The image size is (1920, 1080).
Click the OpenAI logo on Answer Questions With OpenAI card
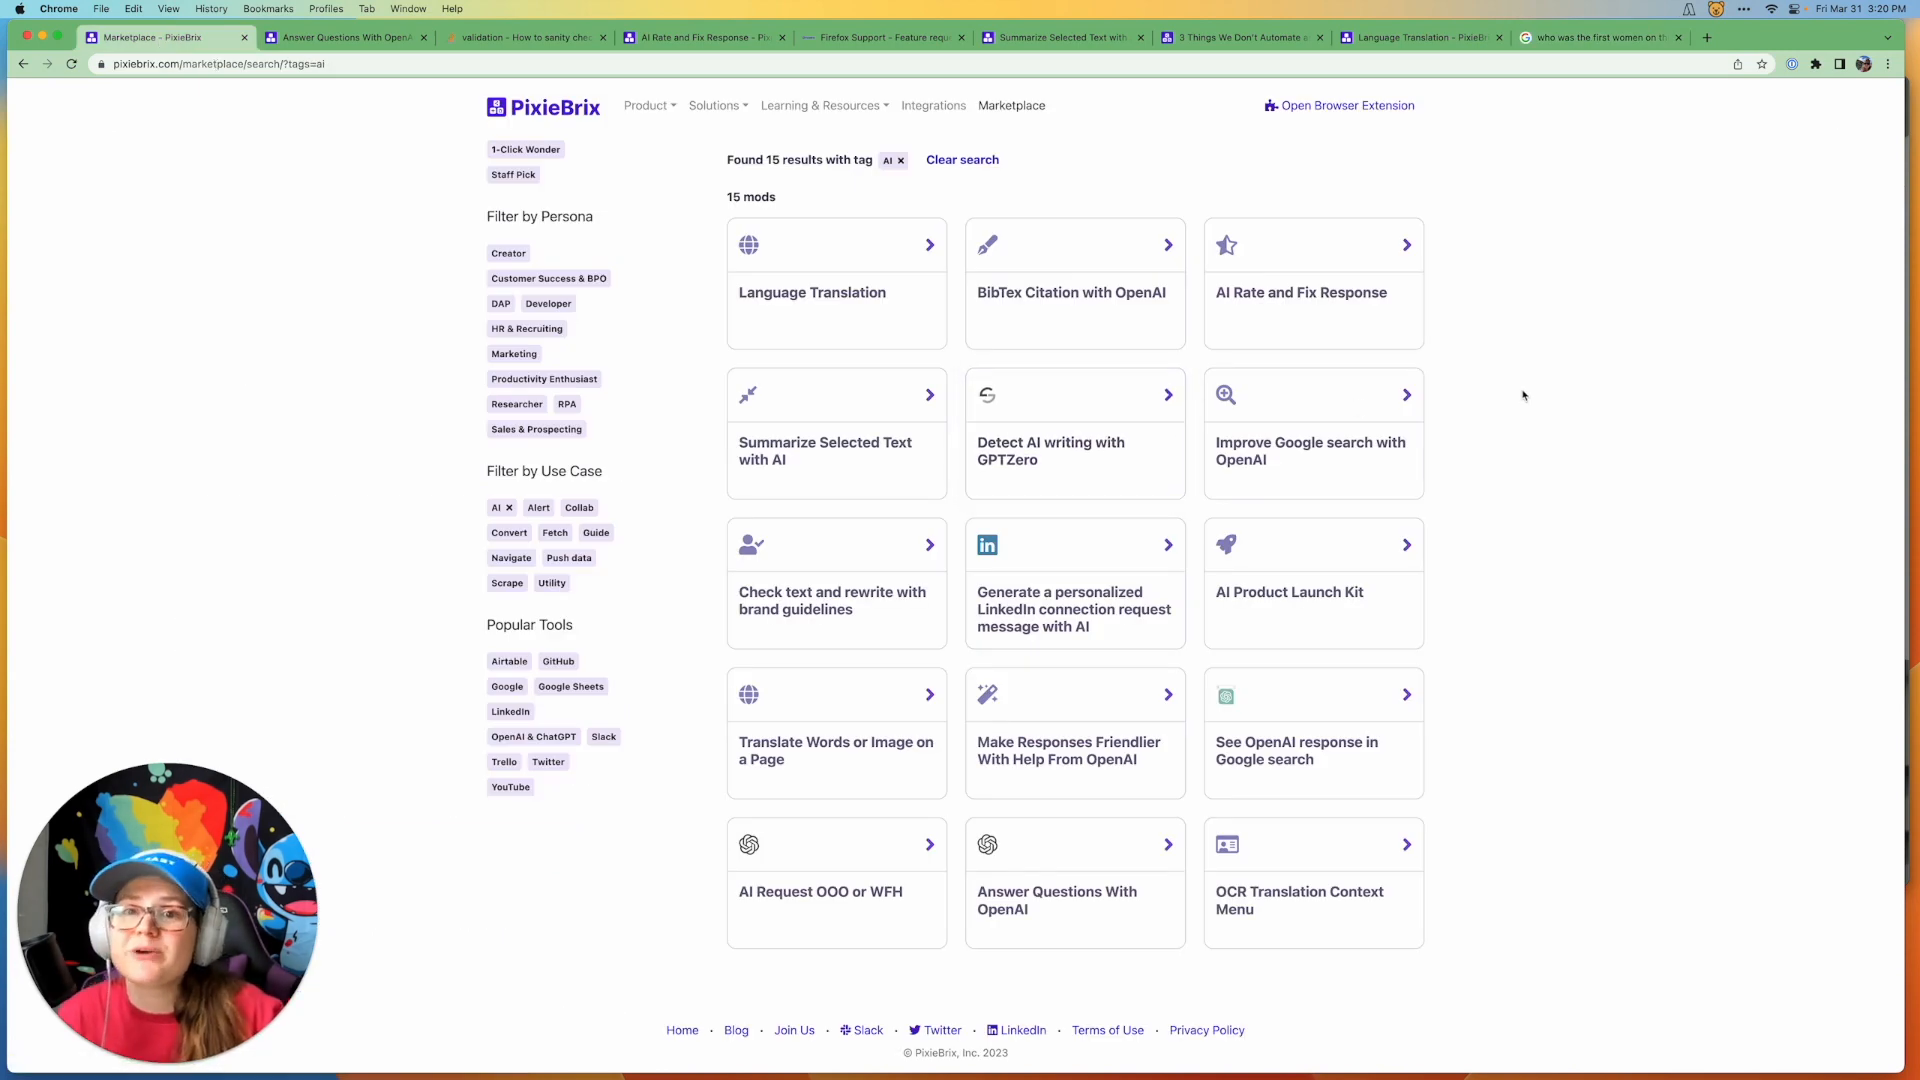[x=987, y=845]
